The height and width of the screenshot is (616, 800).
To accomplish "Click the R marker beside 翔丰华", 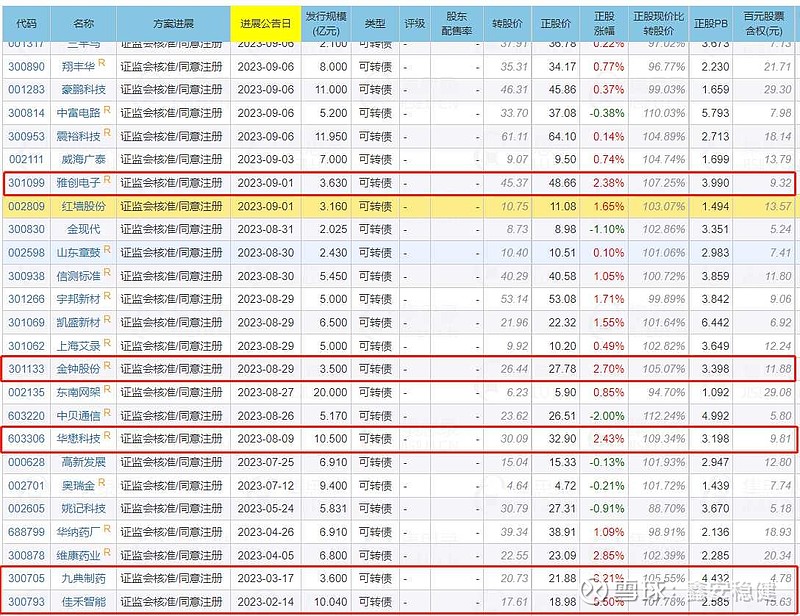I will [x=102, y=63].
